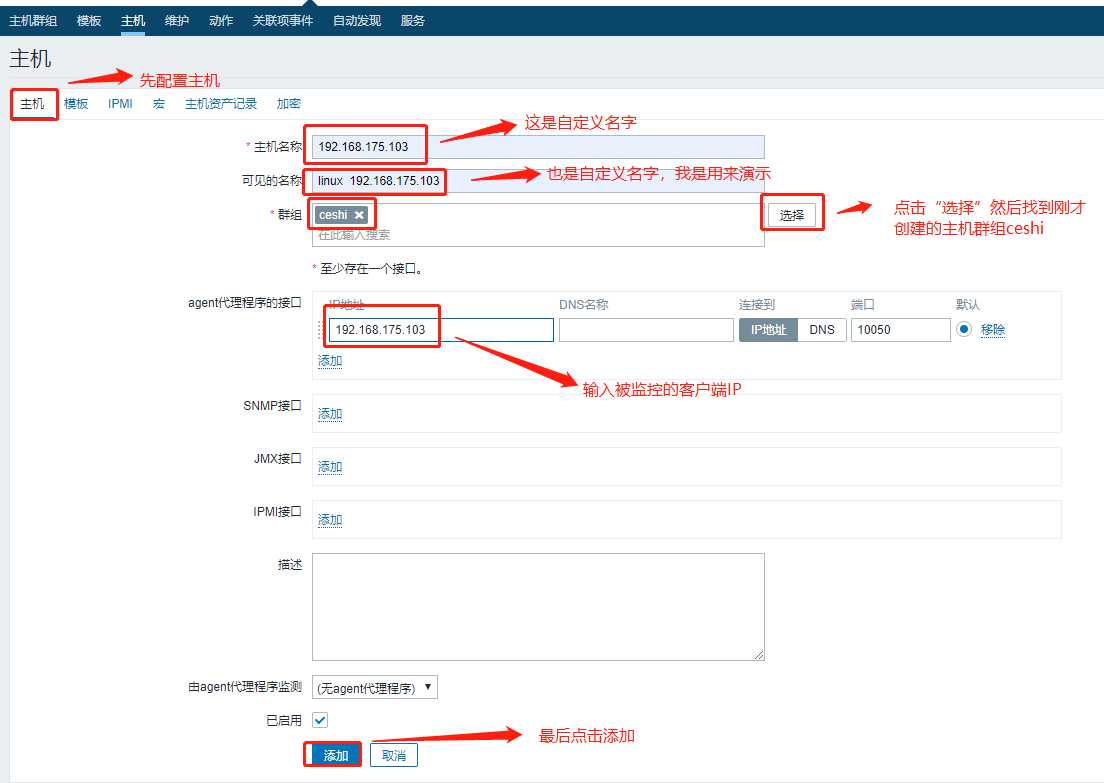Open the 维护 navigation item
The height and width of the screenshot is (783, 1104).
click(x=177, y=20)
